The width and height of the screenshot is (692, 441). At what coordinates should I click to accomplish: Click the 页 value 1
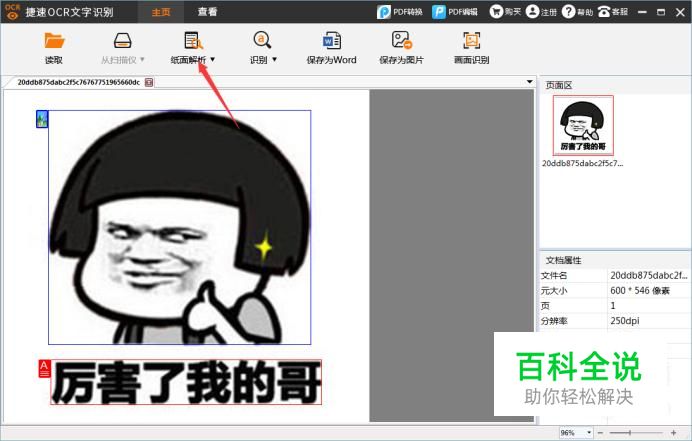(x=613, y=306)
